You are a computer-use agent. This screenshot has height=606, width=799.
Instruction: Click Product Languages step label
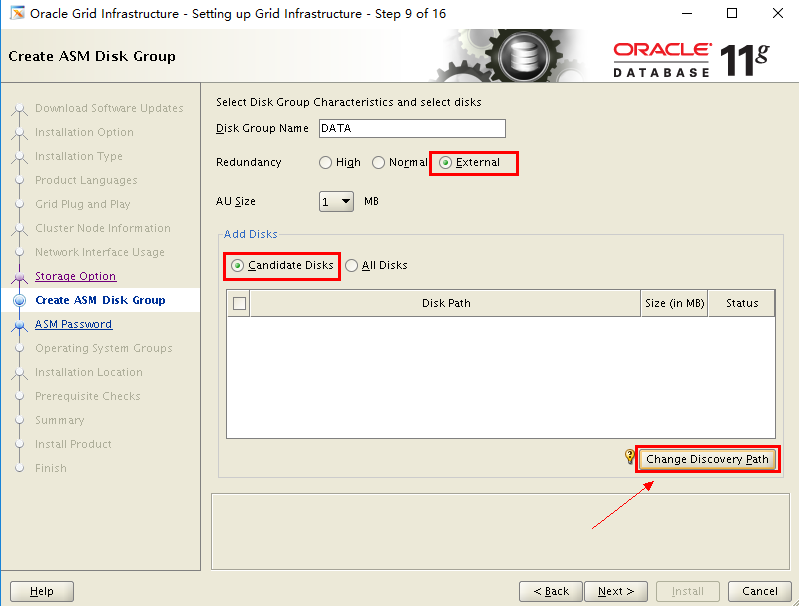point(86,180)
